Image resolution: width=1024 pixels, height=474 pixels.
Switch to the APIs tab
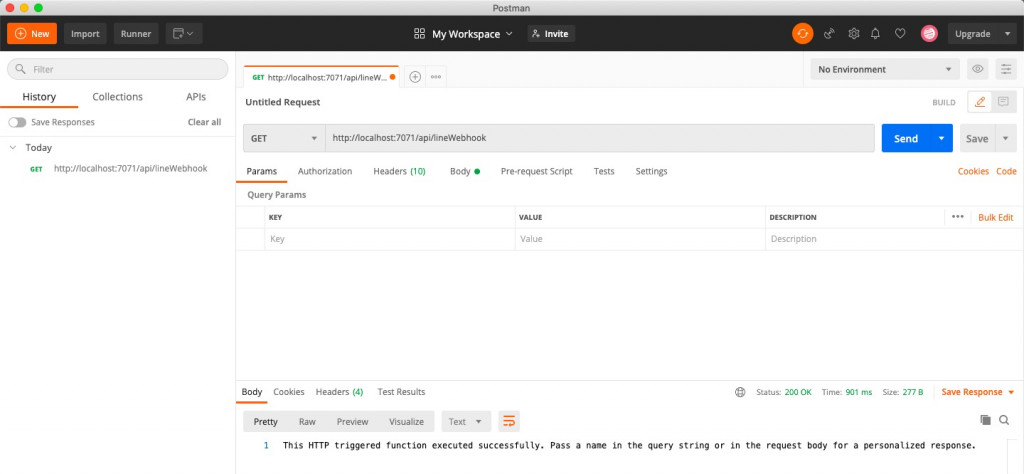click(196, 97)
